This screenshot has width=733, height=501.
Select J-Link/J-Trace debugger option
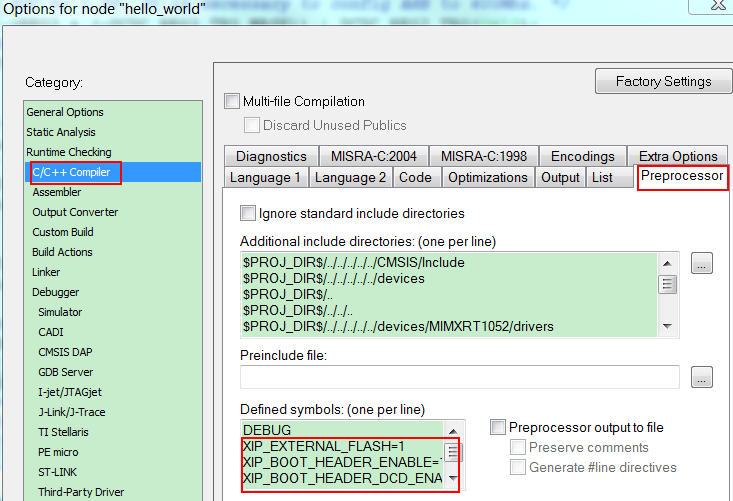[x=71, y=412]
